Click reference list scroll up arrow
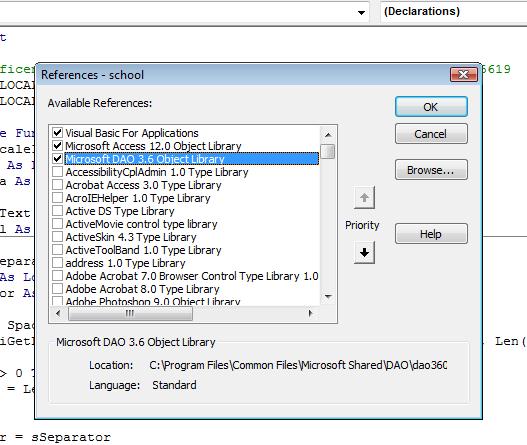Image resolution: width=527 pixels, height=445 pixels. point(328,135)
